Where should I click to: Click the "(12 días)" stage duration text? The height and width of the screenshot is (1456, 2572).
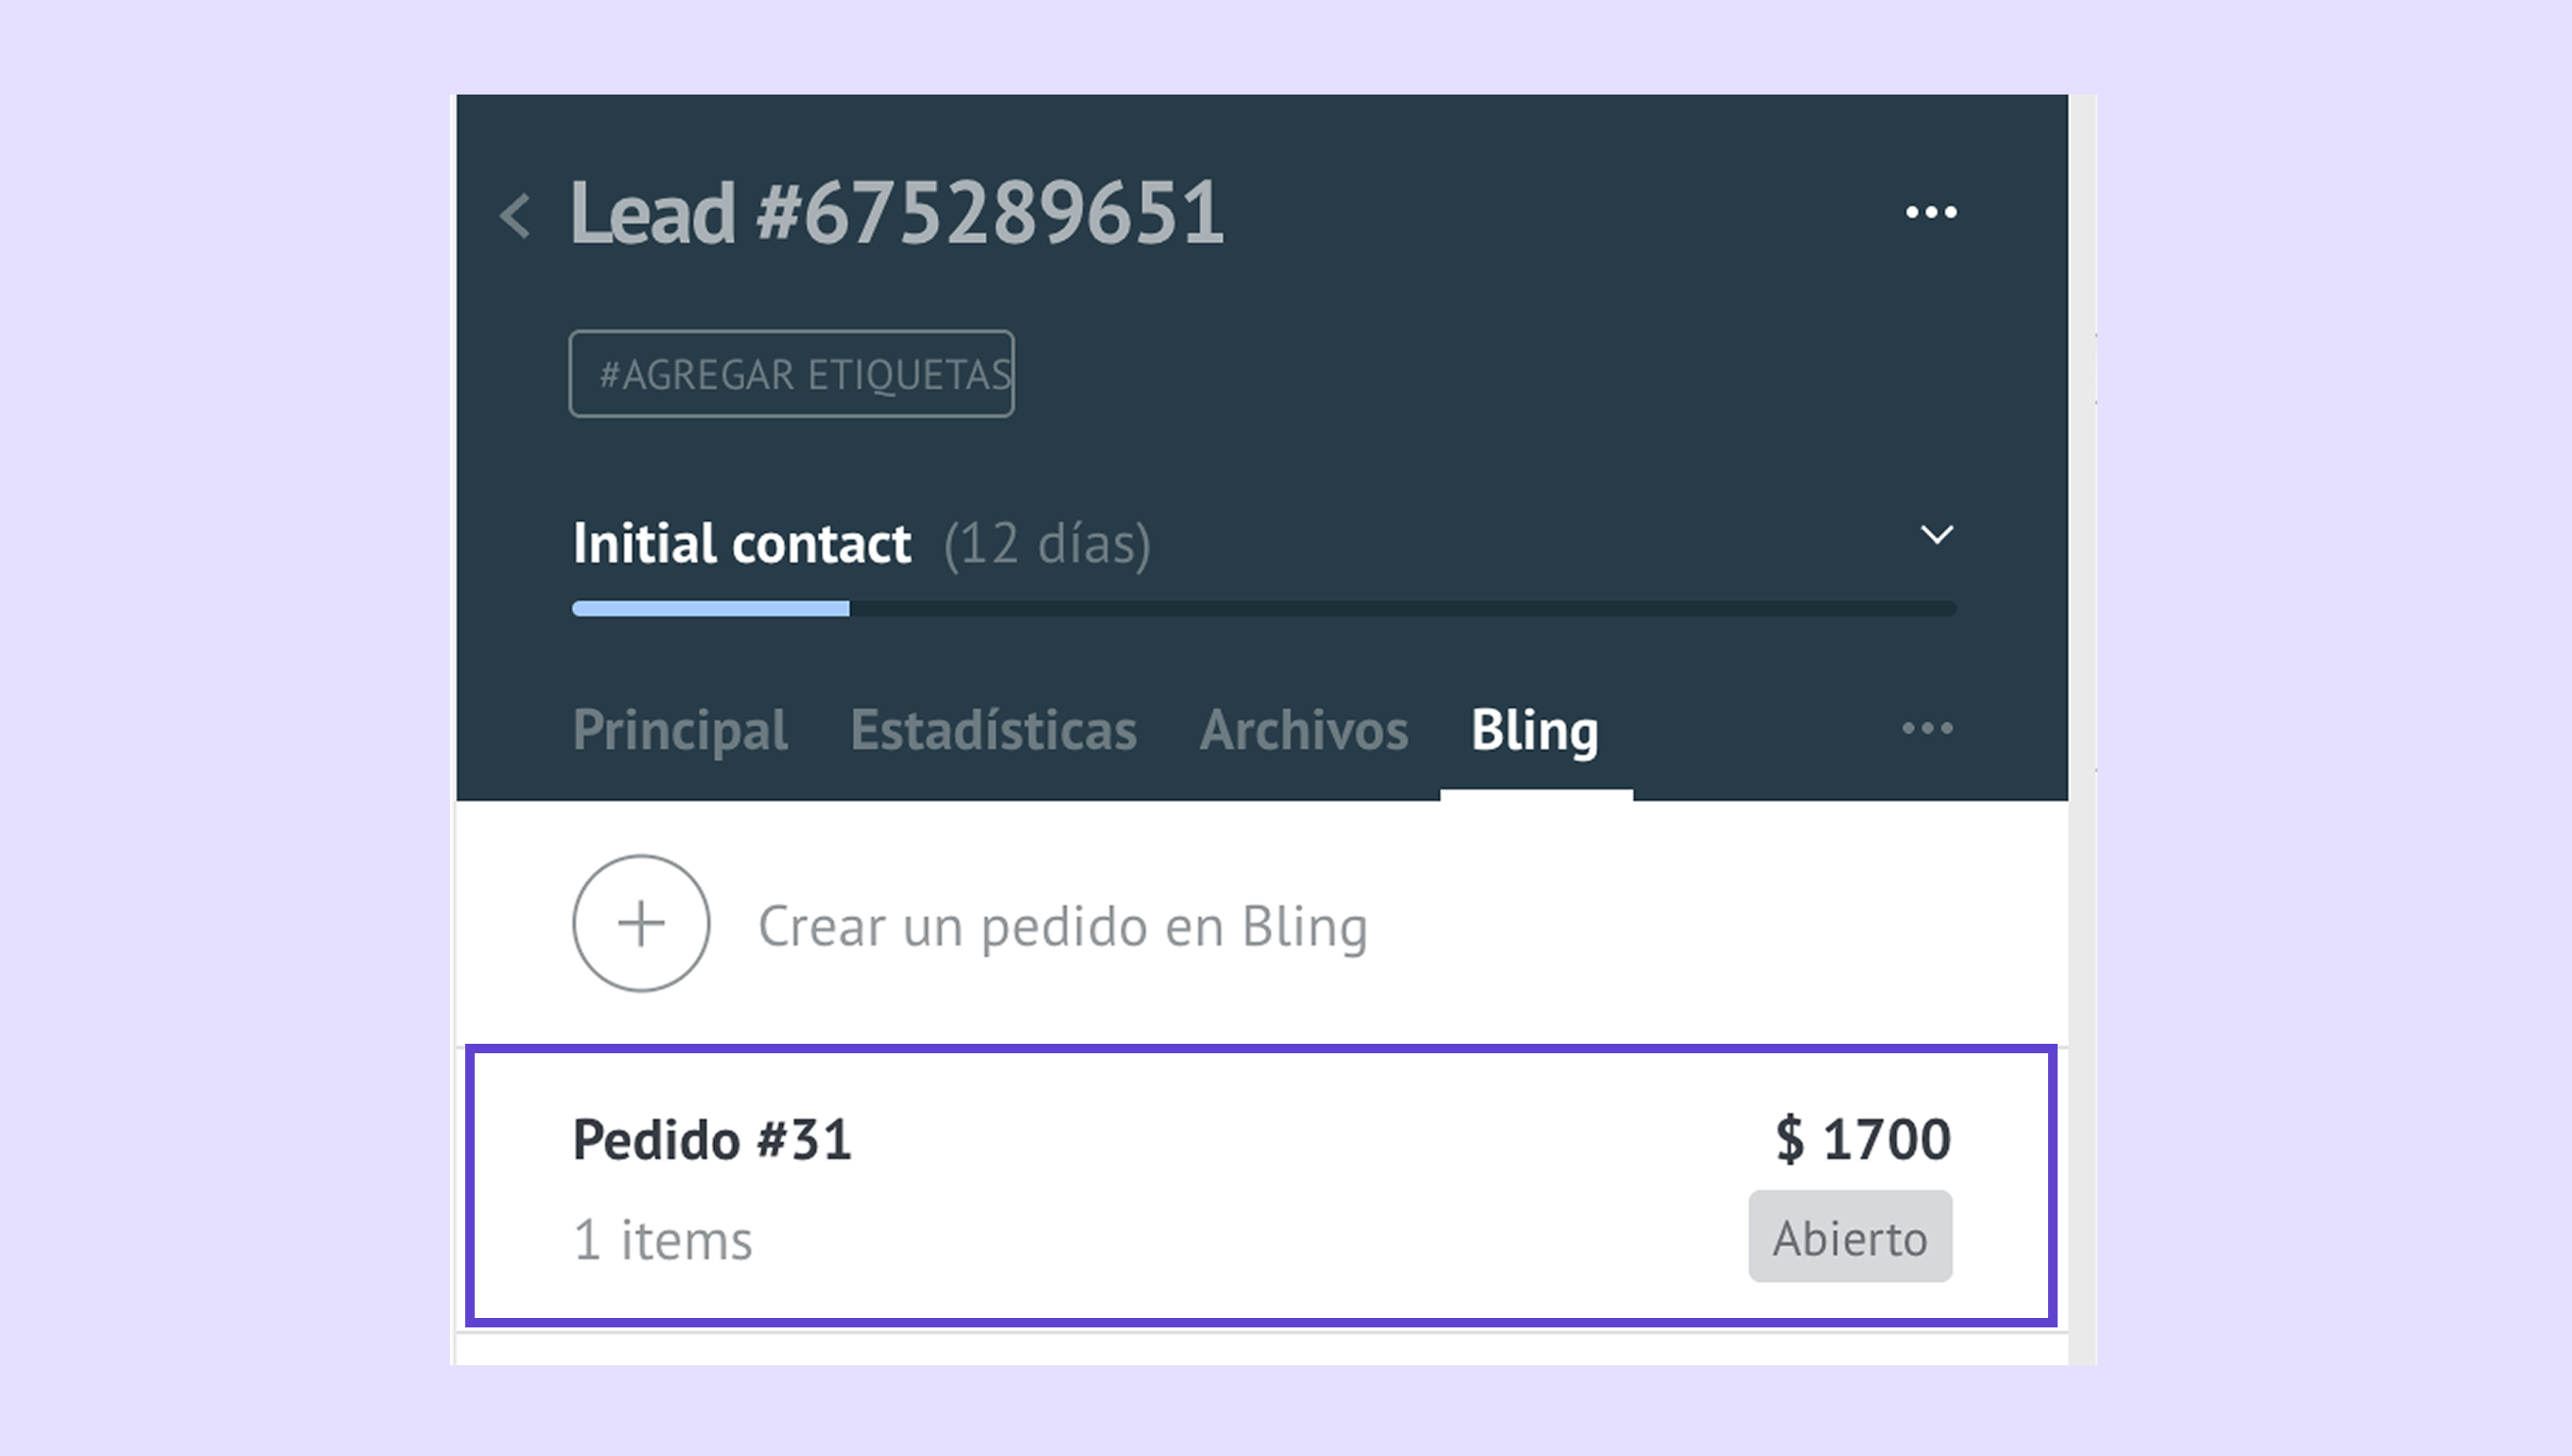click(x=1047, y=544)
